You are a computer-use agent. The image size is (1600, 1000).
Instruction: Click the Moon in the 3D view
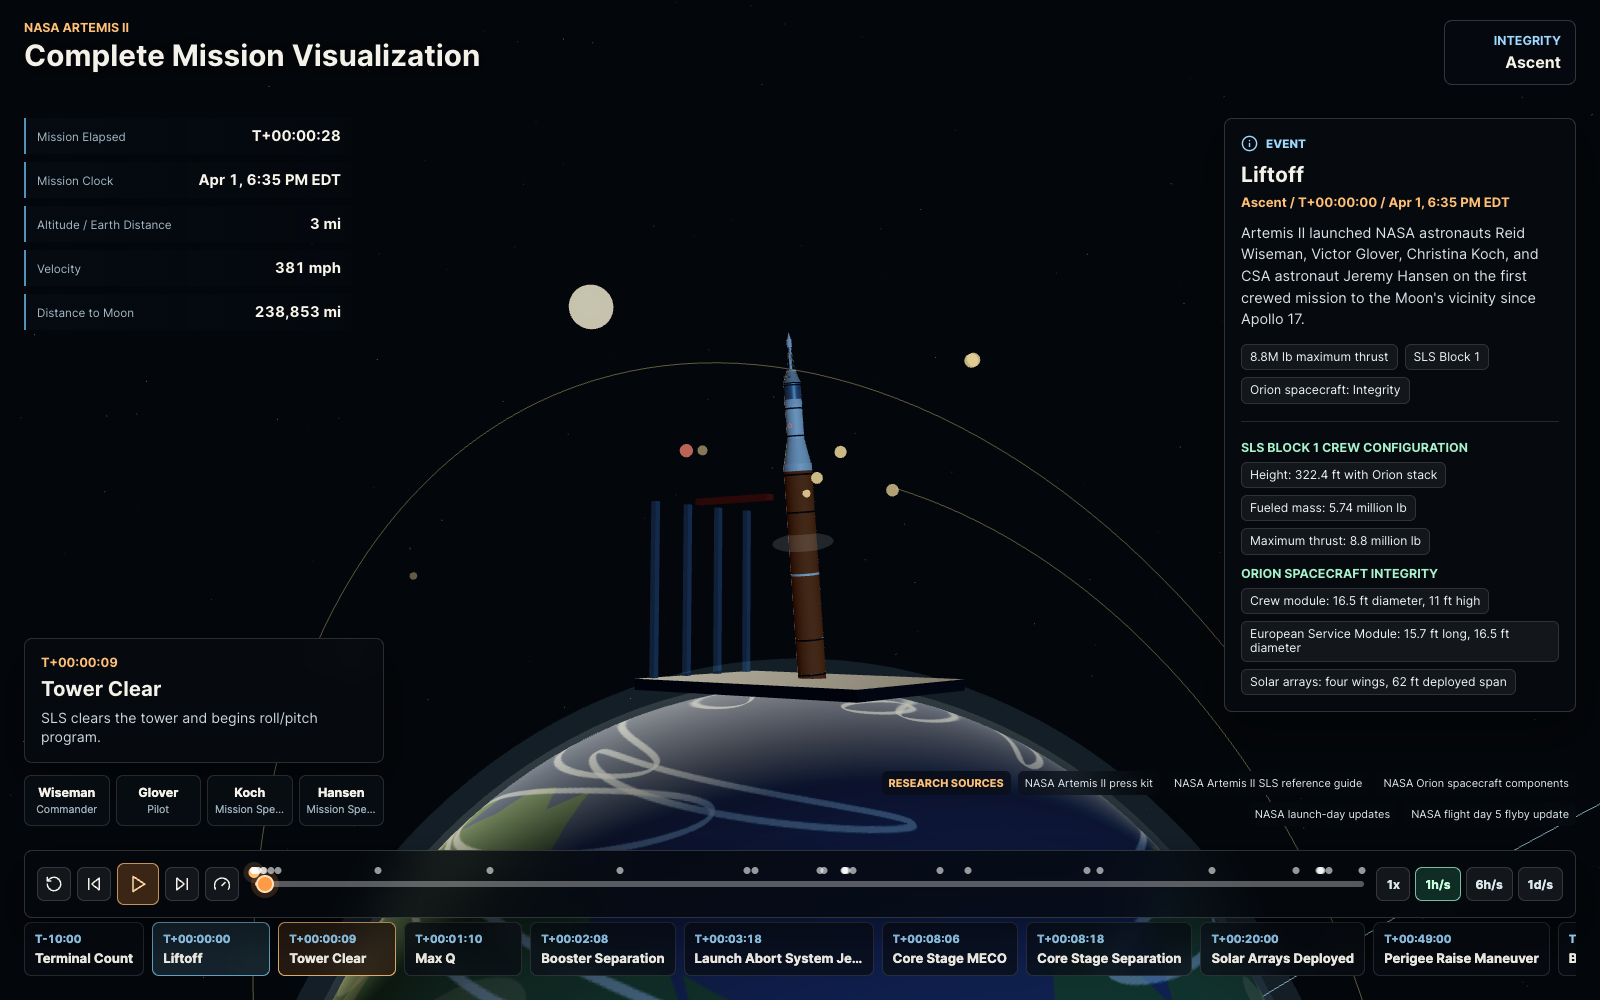point(591,307)
